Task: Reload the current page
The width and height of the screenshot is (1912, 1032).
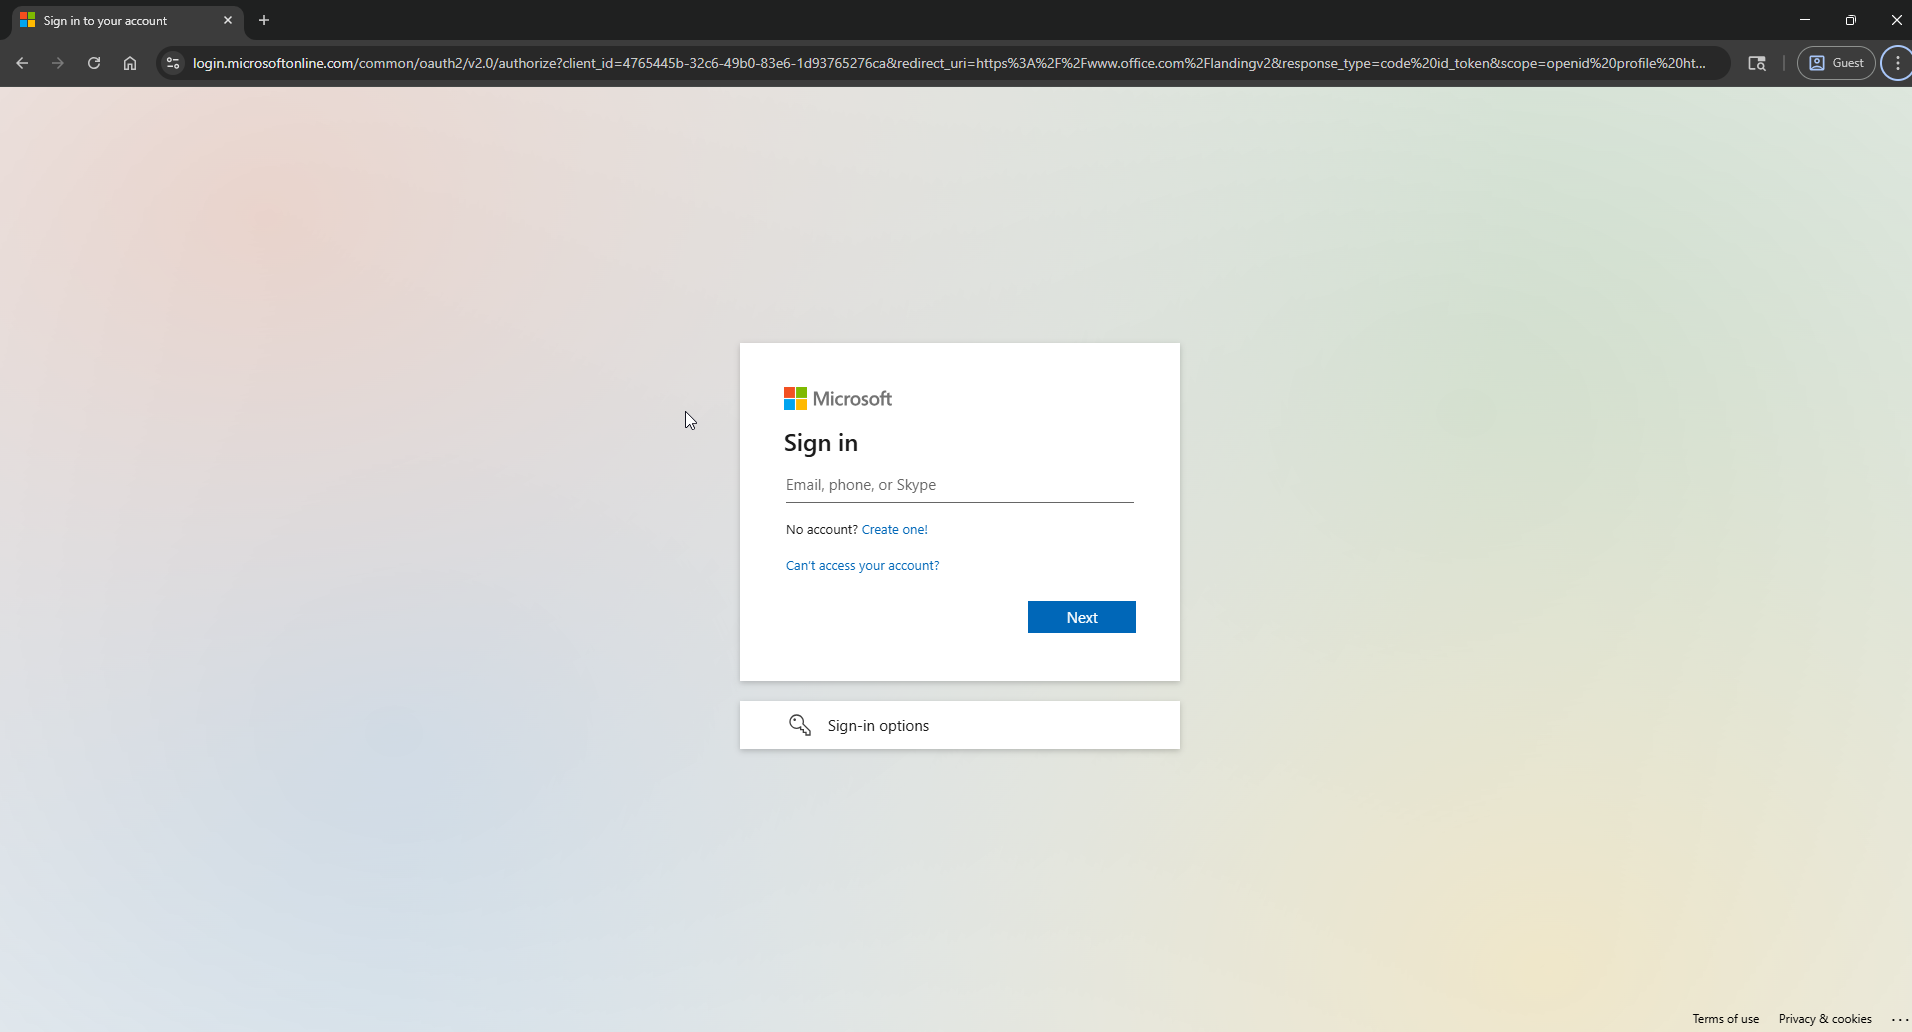Action: click(x=93, y=63)
